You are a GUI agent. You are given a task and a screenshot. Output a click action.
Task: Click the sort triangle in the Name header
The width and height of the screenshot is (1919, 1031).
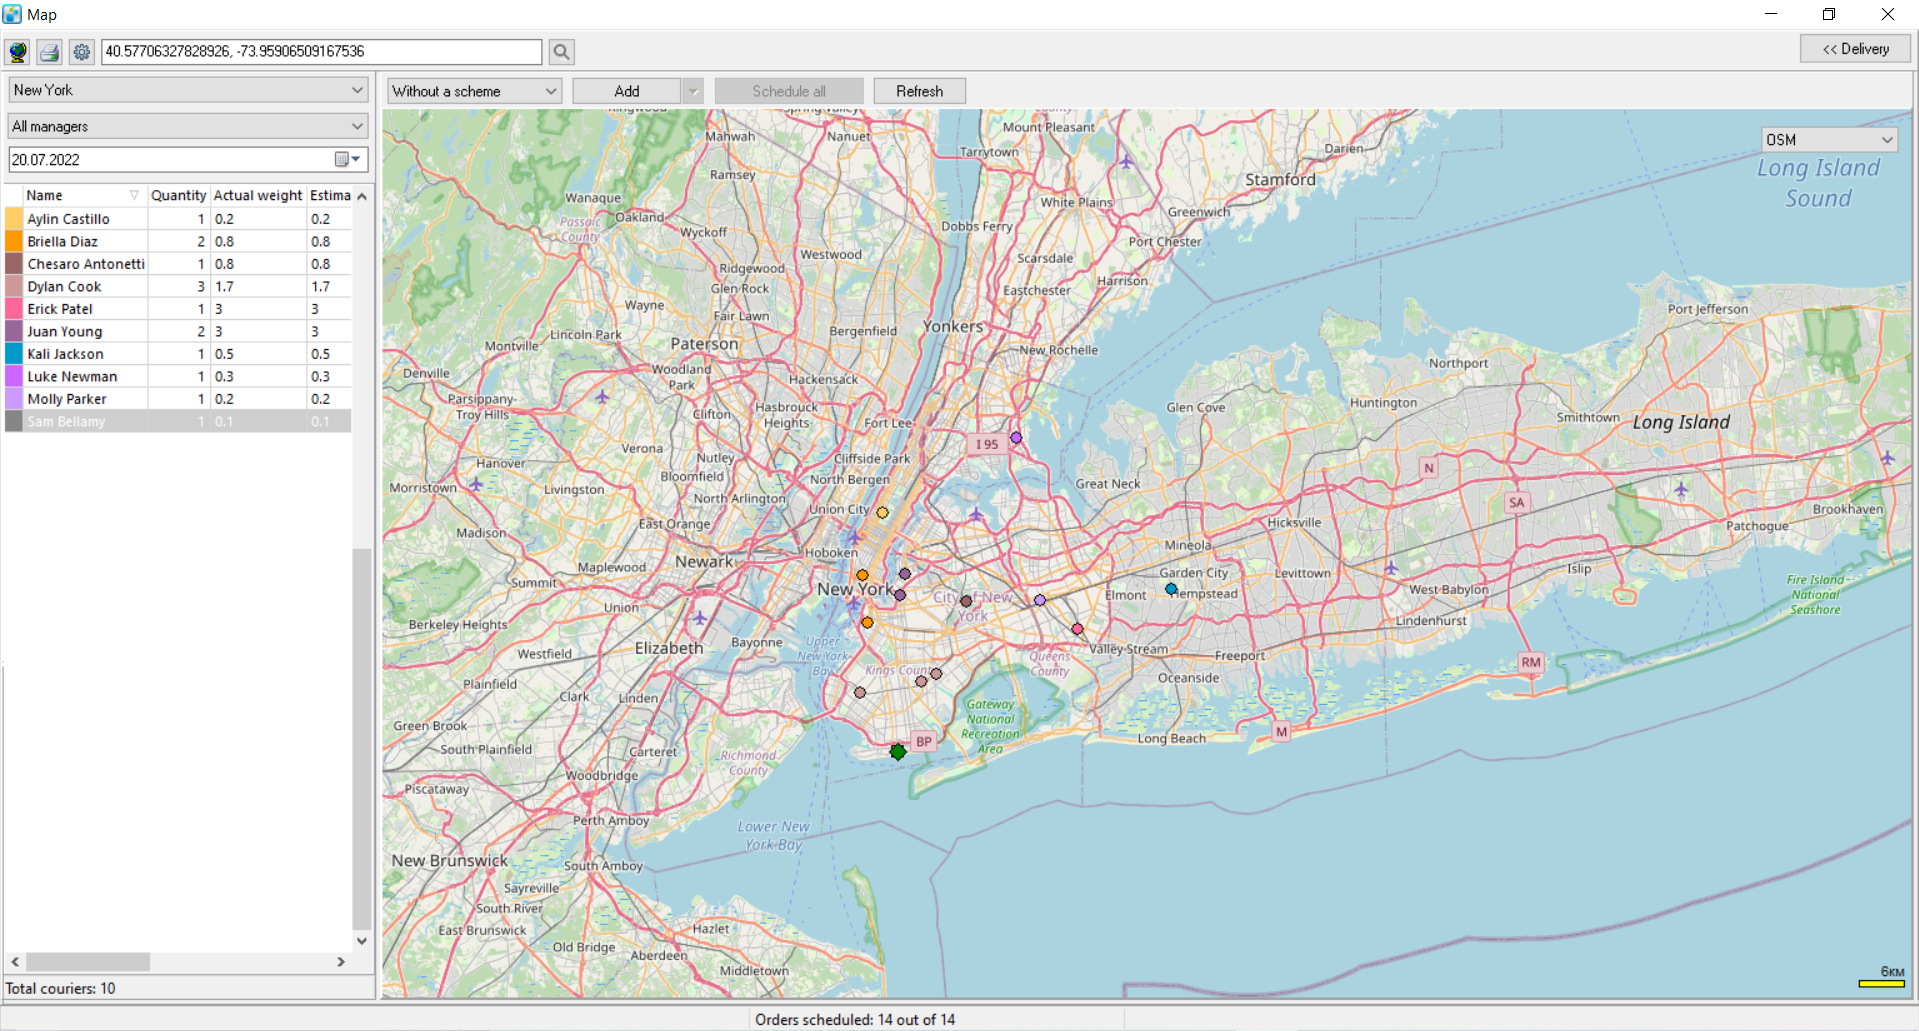pos(134,195)
